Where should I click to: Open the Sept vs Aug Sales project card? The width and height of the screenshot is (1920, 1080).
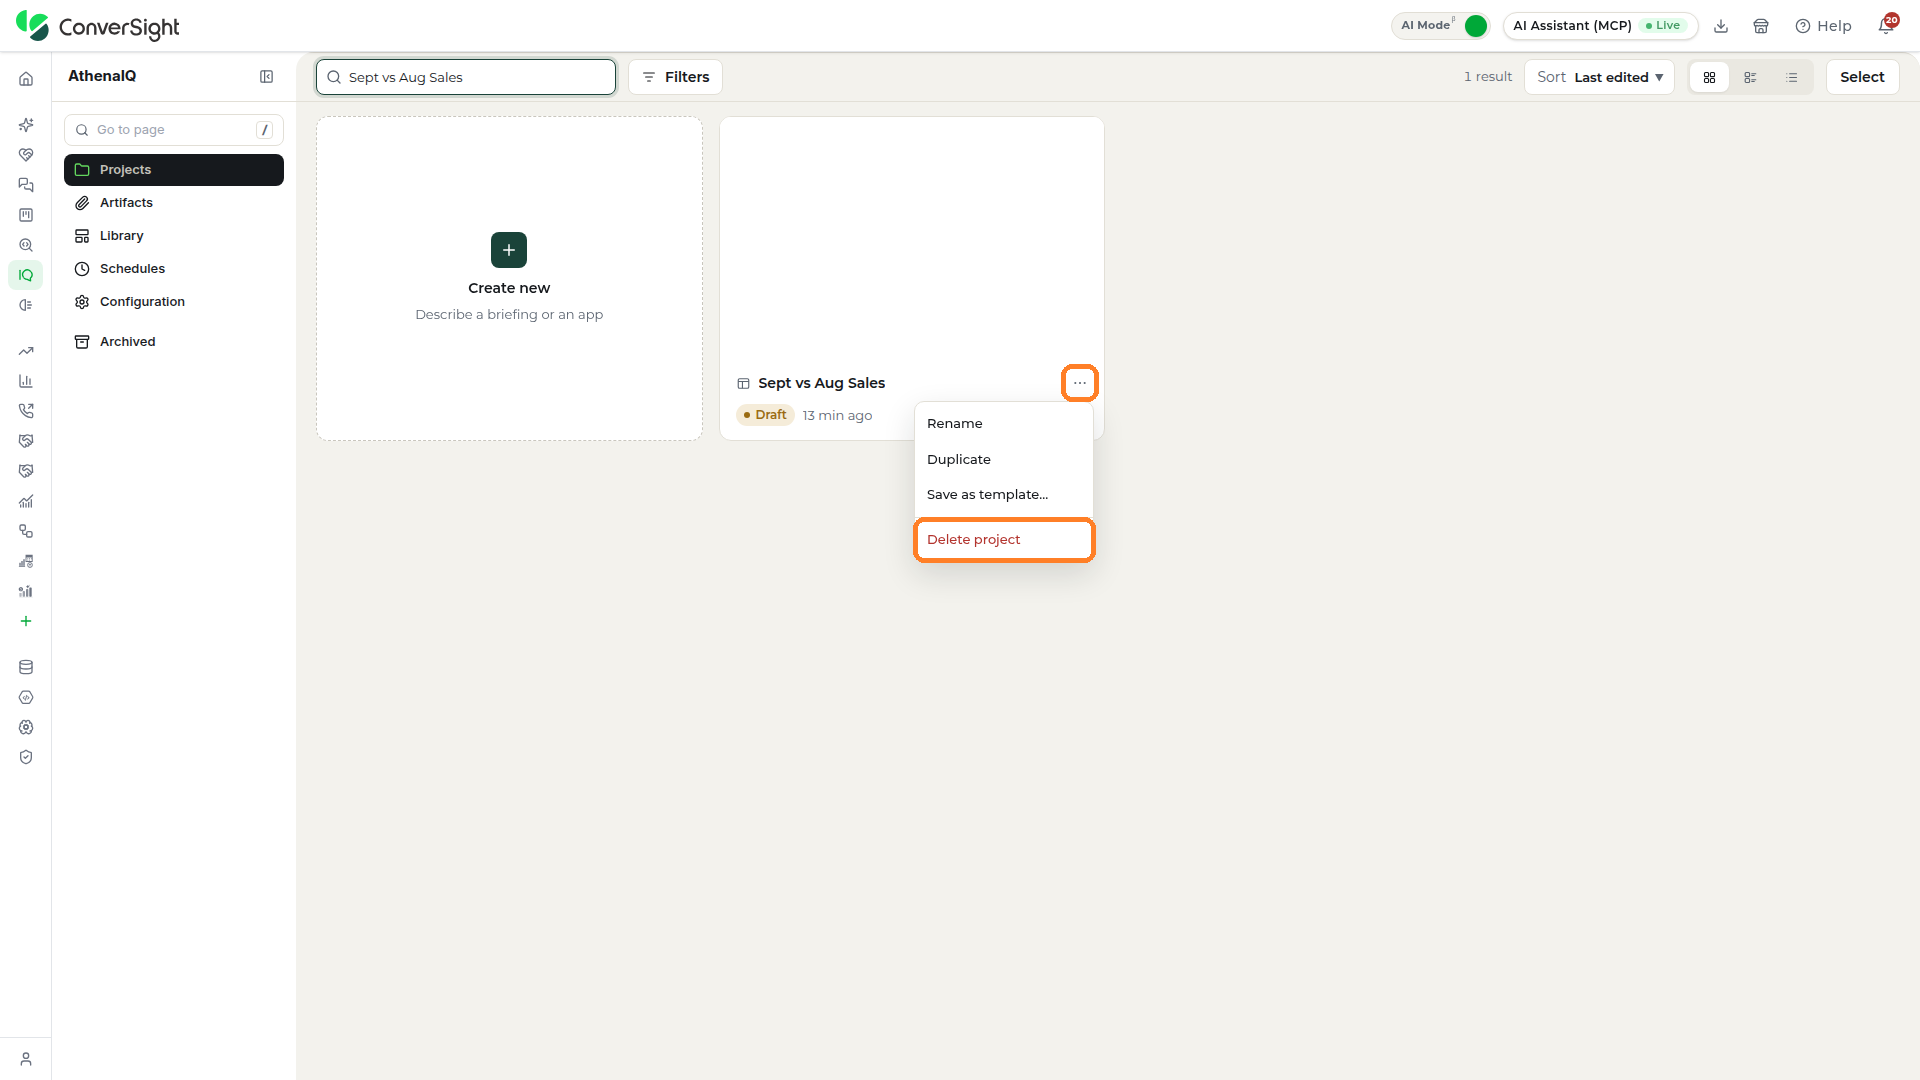coord(912,279)
